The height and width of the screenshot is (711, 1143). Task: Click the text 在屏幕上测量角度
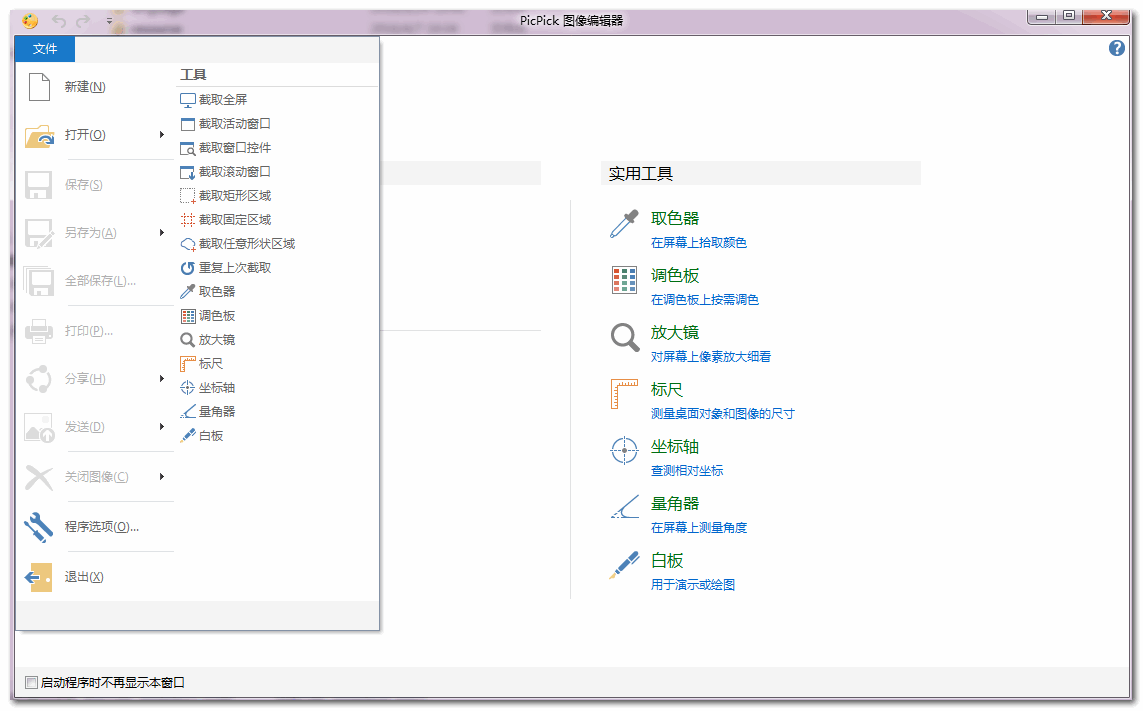pyautogui.click(x=699, y=527)
